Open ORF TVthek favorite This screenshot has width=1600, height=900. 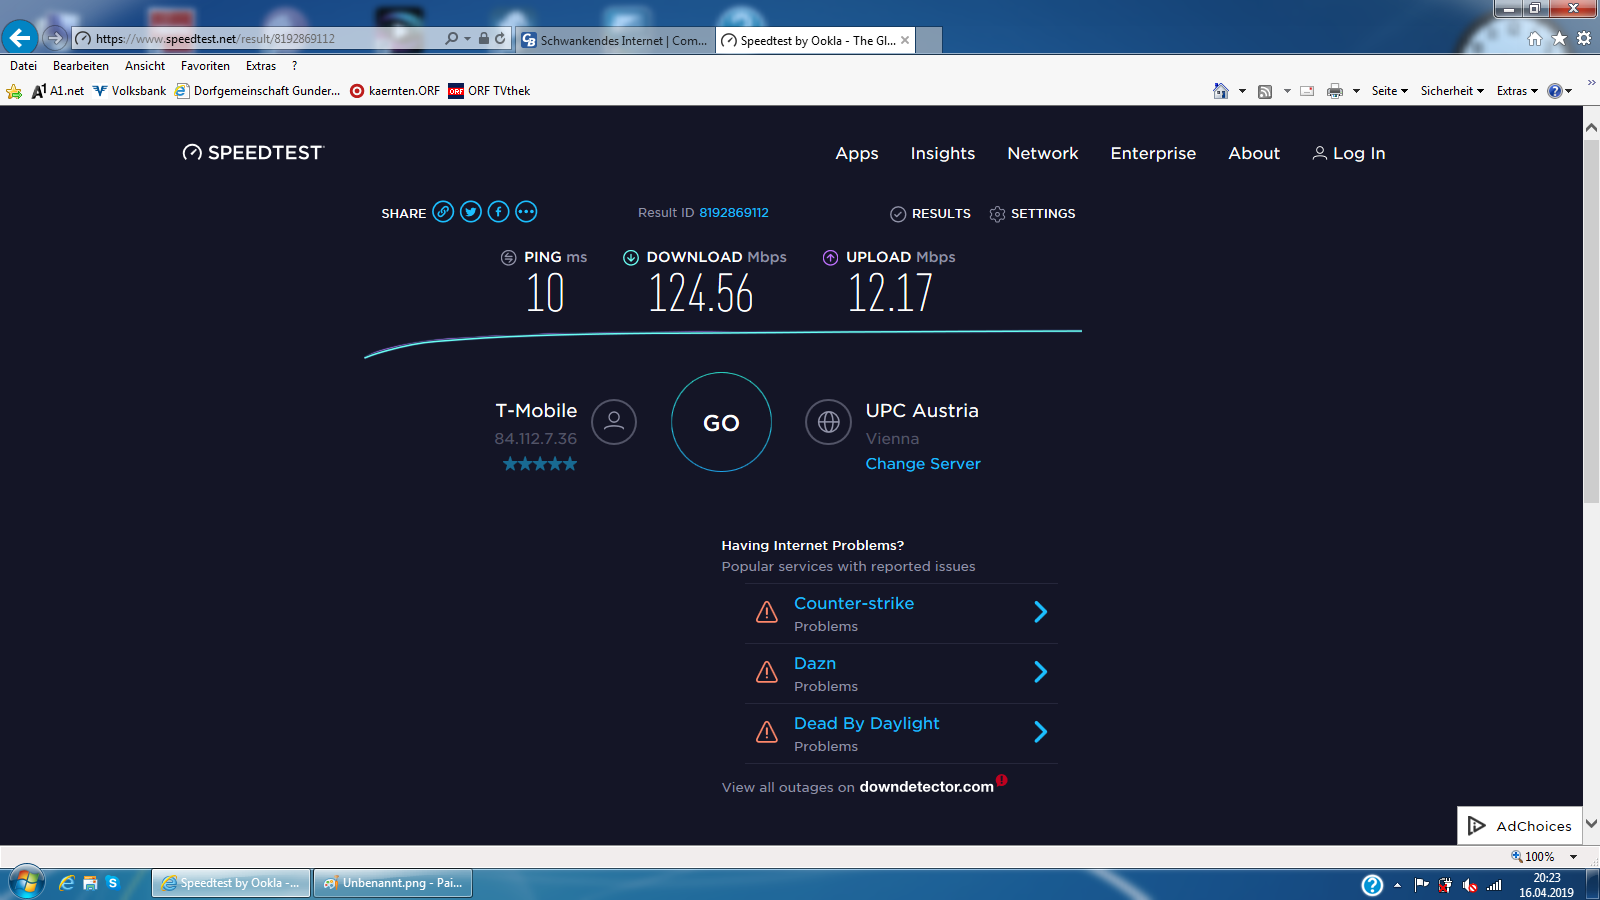coord(489,91)
